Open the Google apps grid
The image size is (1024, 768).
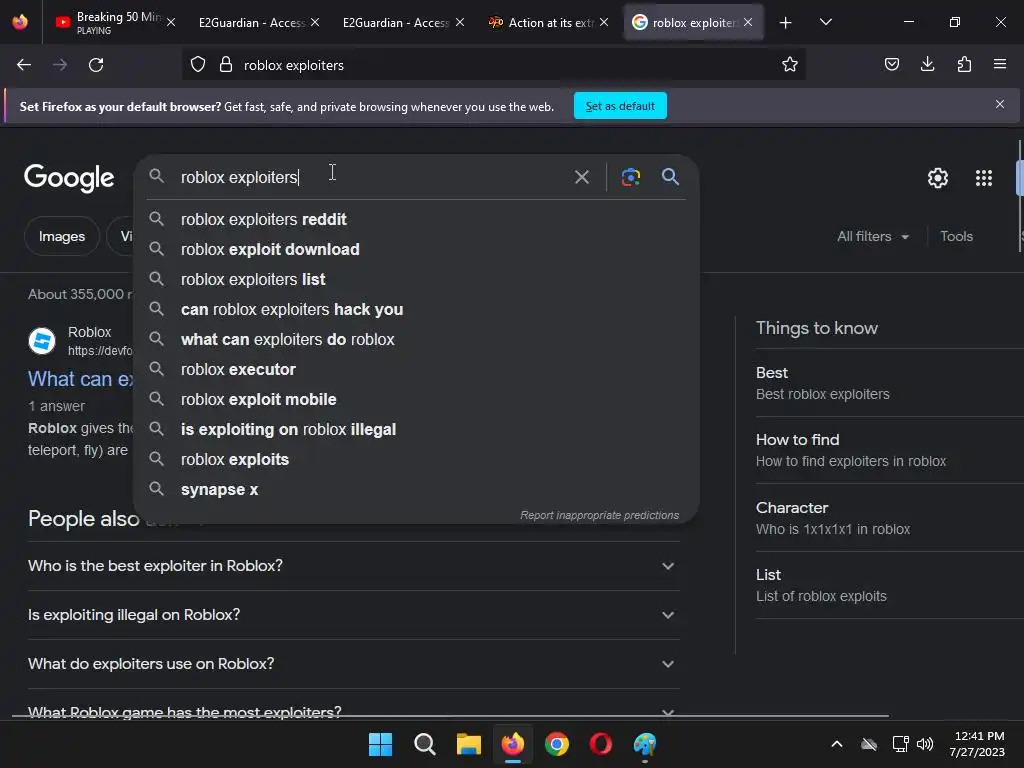point(984,178)
